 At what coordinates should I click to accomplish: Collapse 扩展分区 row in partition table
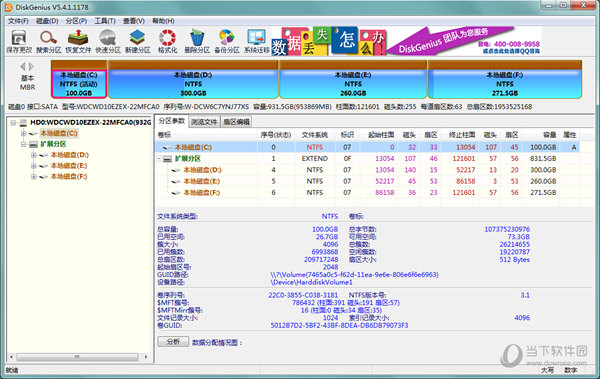point(159,158)
